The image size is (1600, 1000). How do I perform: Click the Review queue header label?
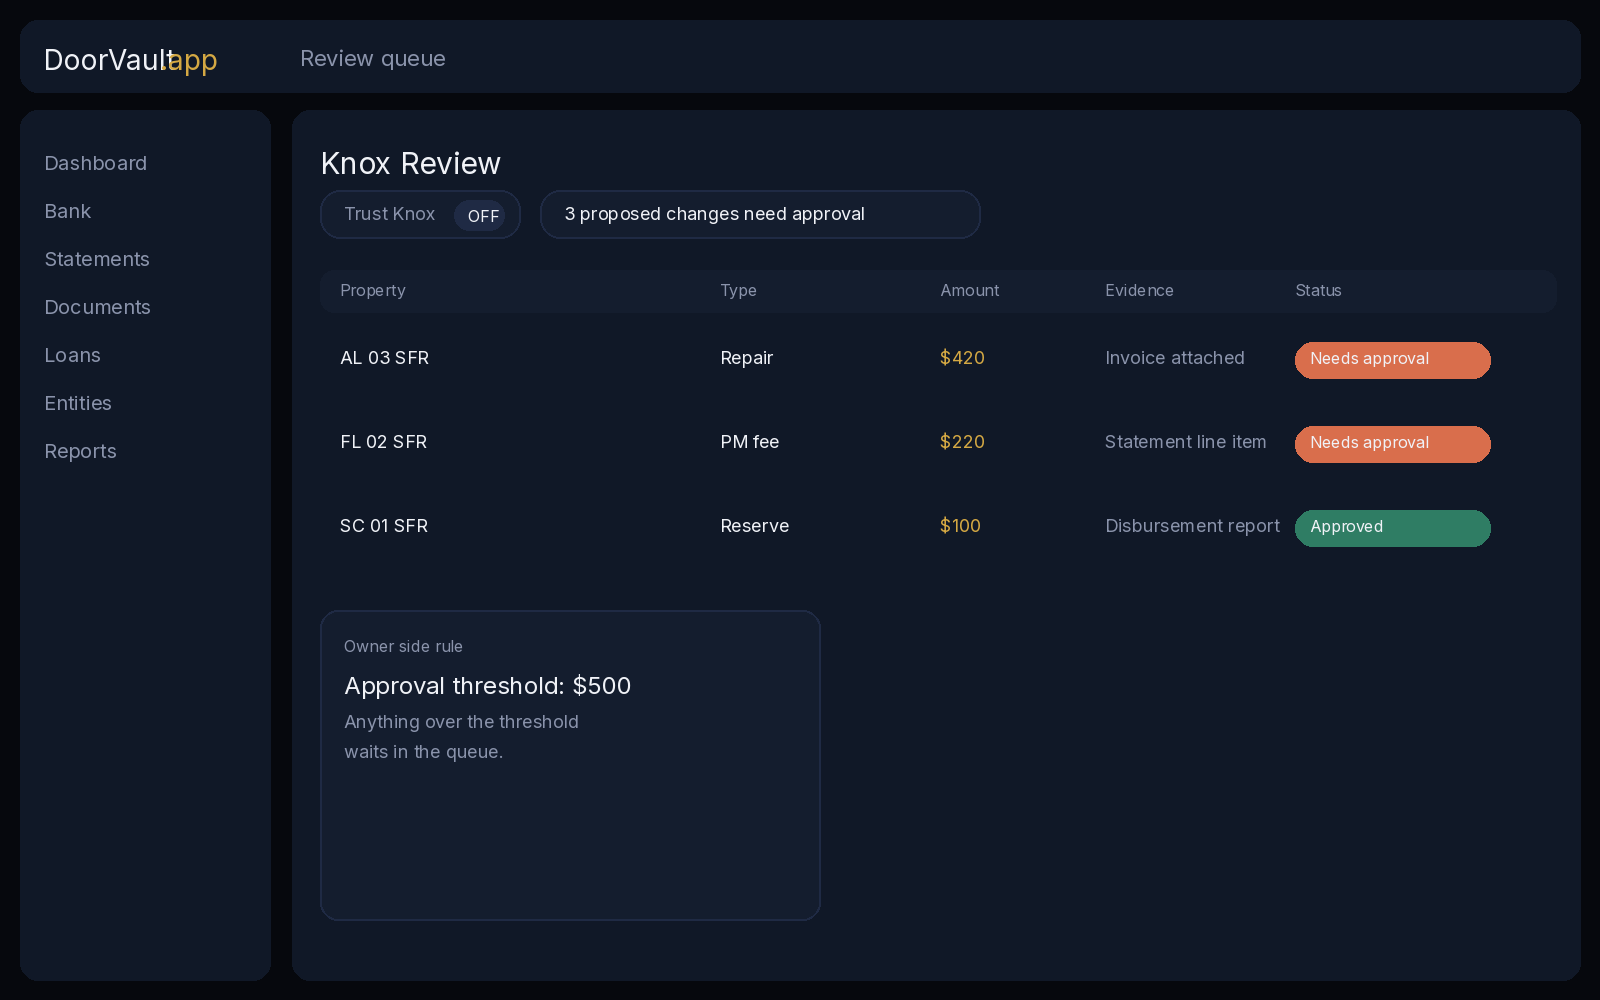pos(373,58)
